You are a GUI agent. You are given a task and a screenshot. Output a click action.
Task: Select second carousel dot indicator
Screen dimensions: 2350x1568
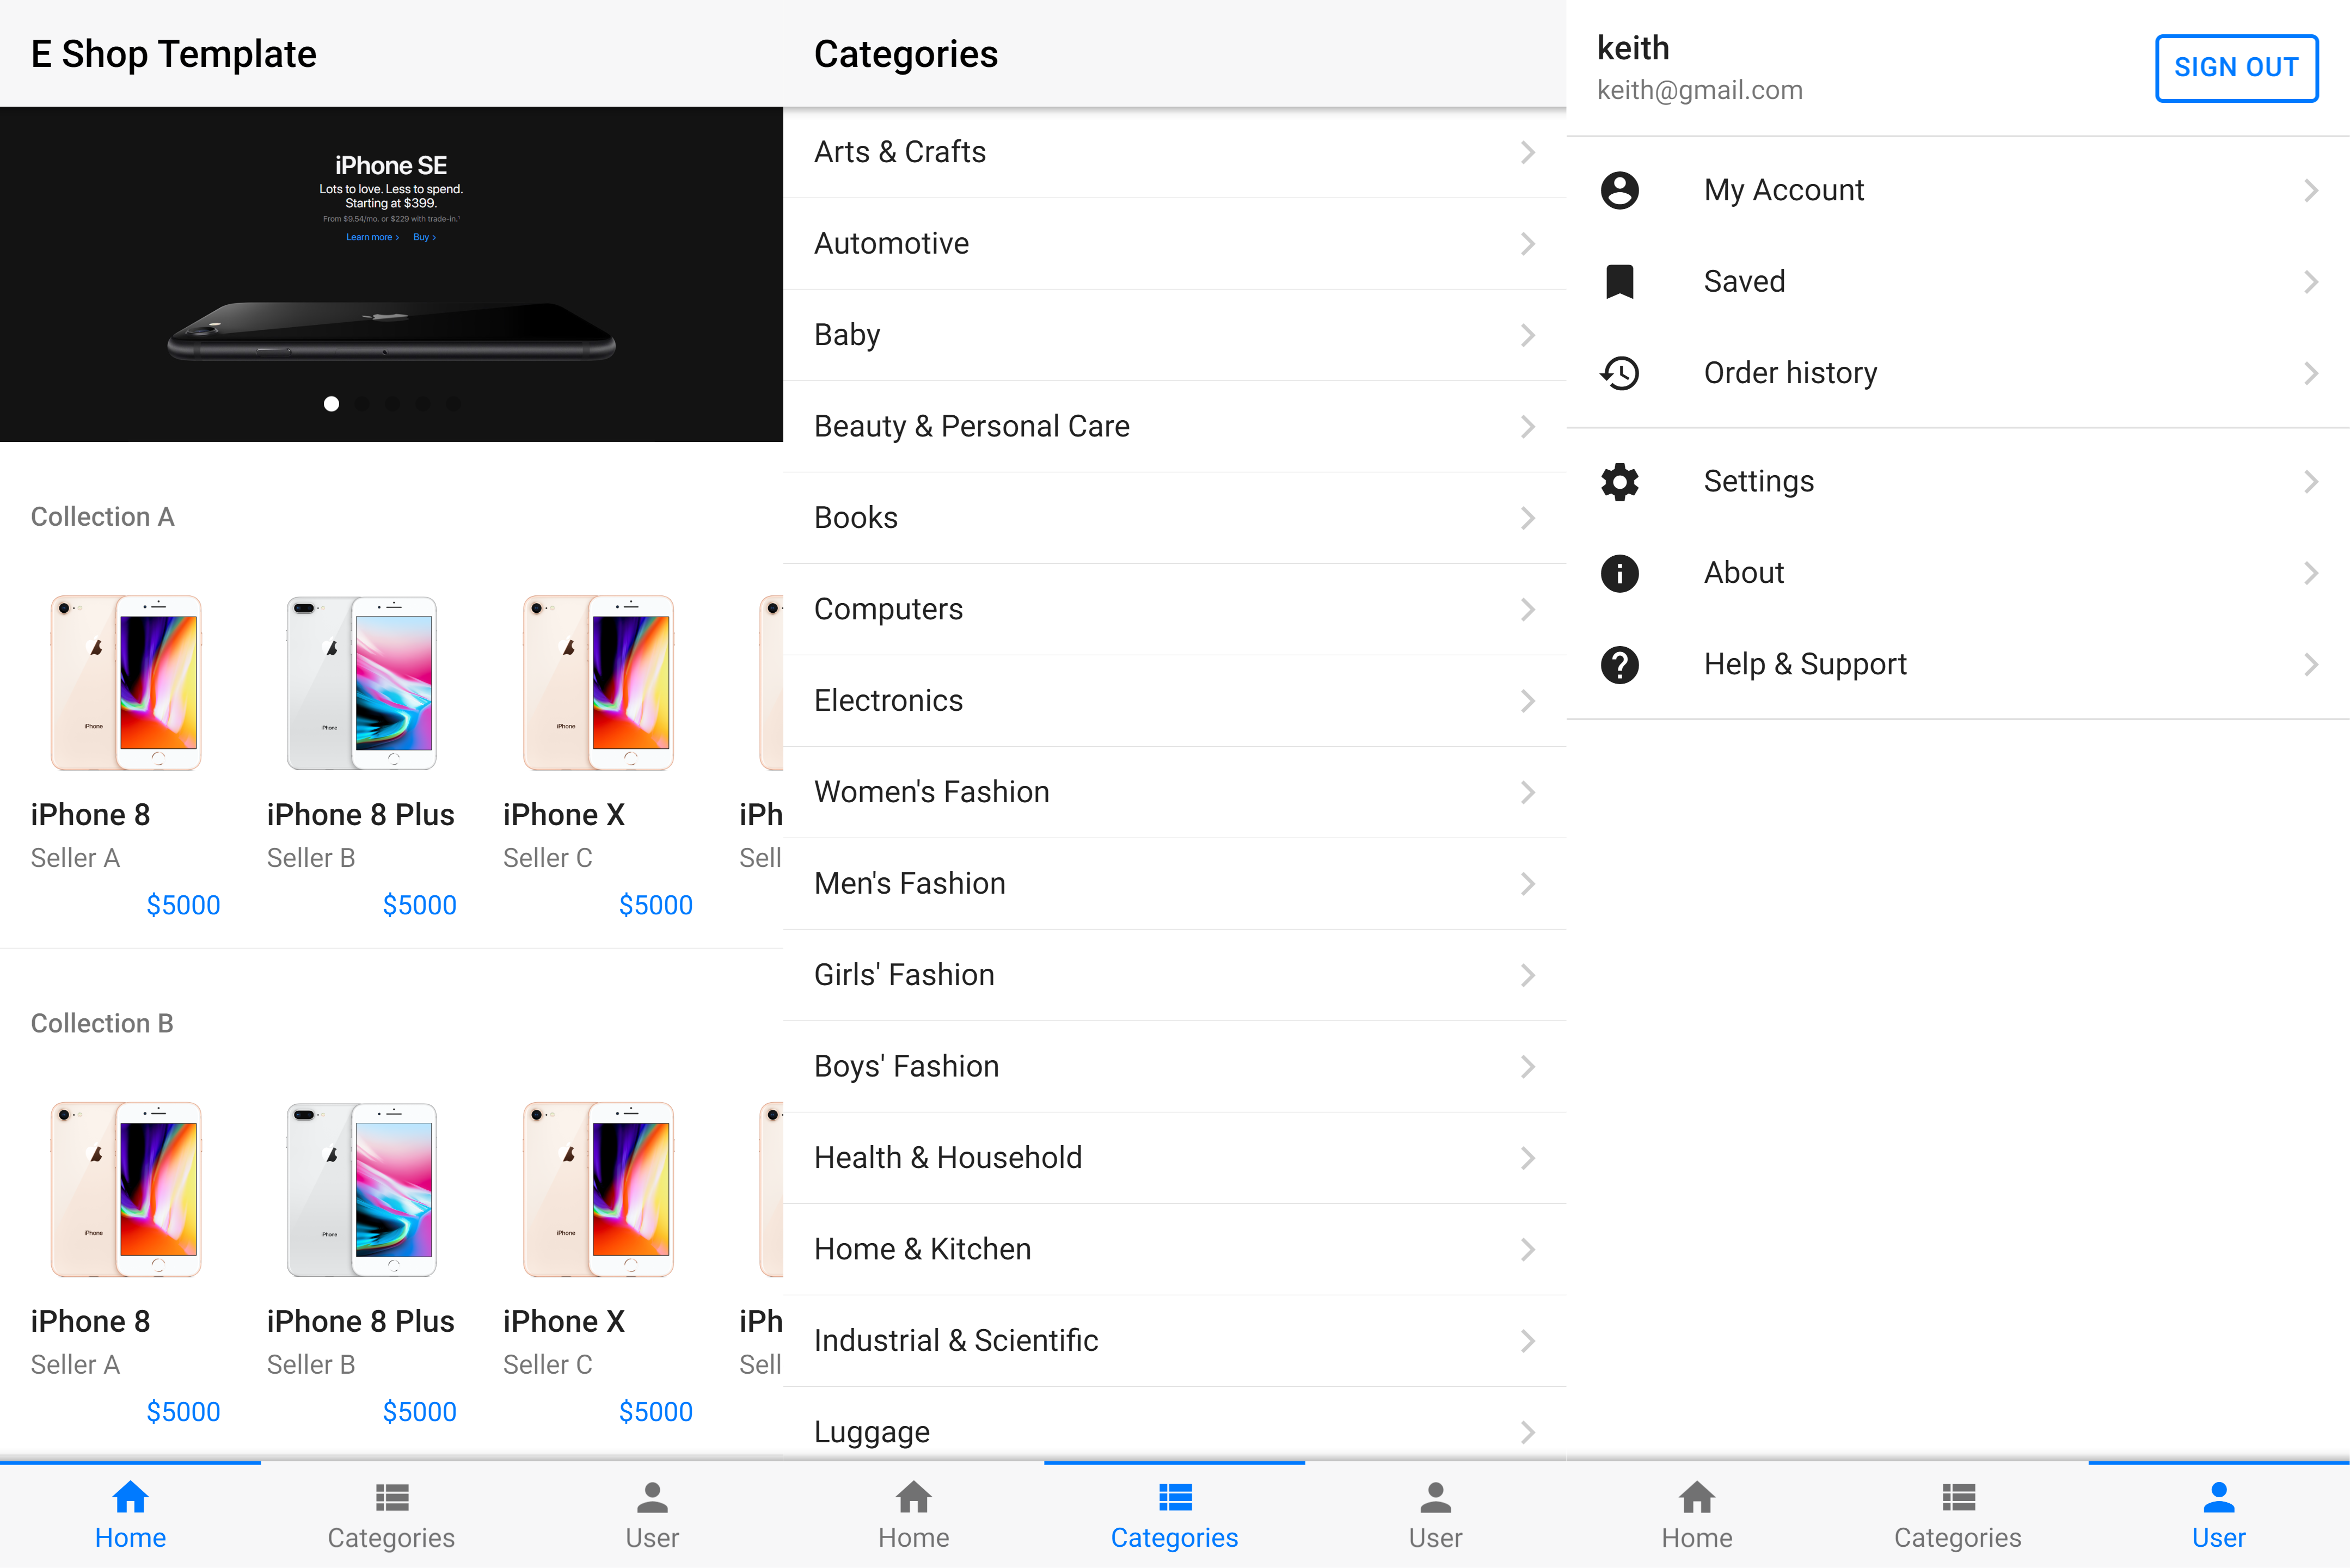(362, 404)
